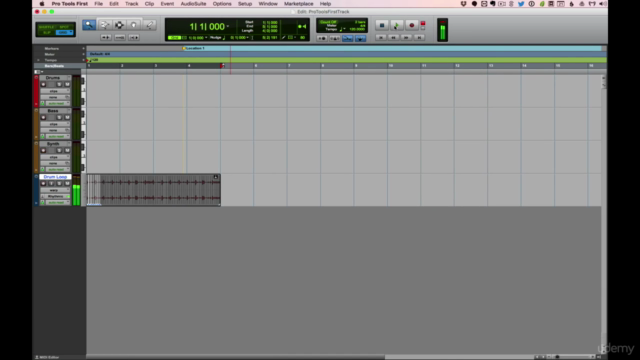Click the Play transport button
The image size is (640, 360).
[x=396, y=25]
